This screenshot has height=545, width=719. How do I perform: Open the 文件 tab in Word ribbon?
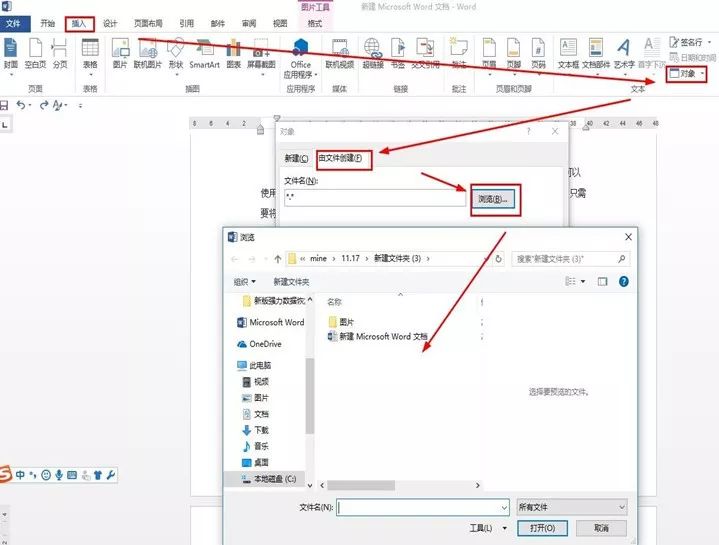(x=14, y=23)
